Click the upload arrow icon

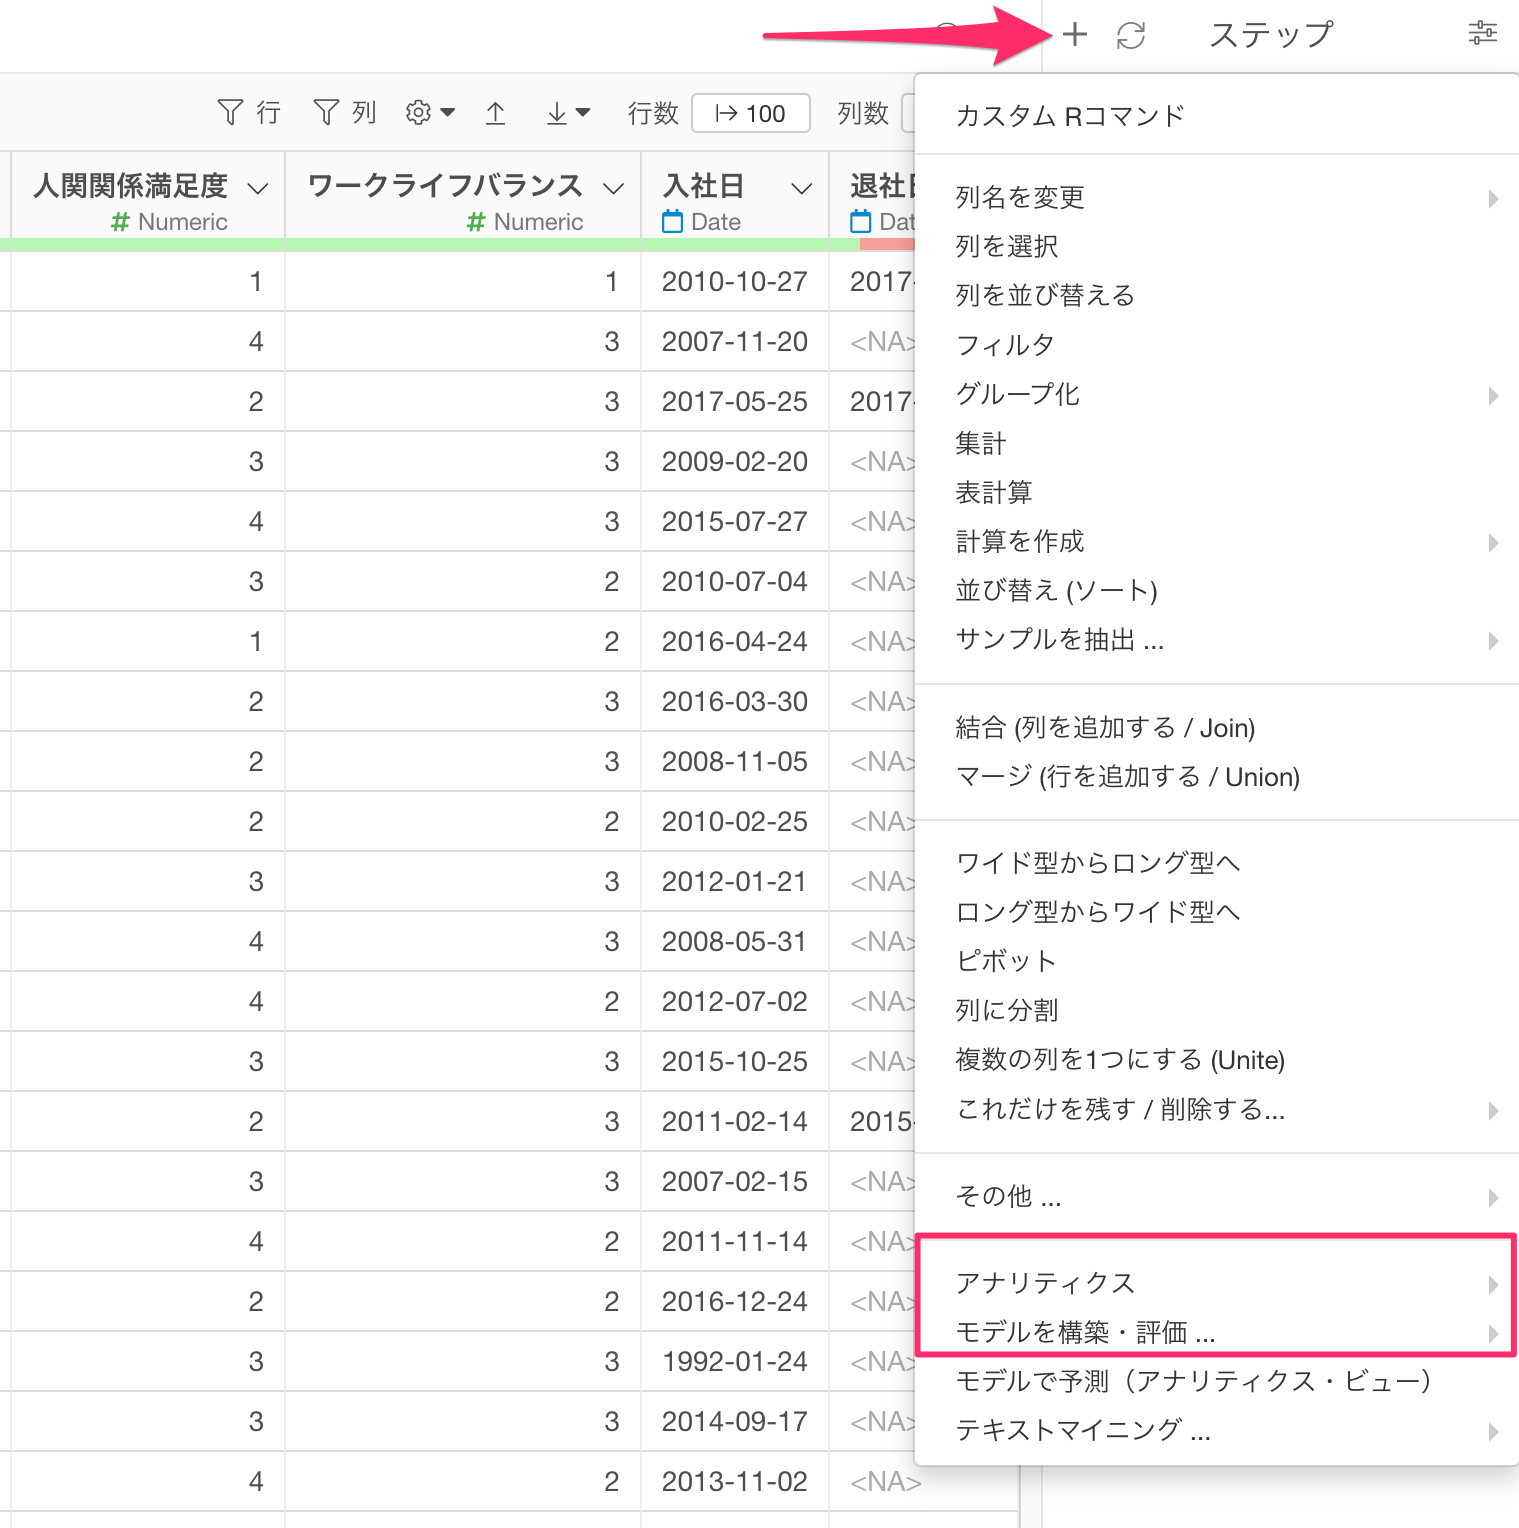pyautogui.click(x=495, y=113)
